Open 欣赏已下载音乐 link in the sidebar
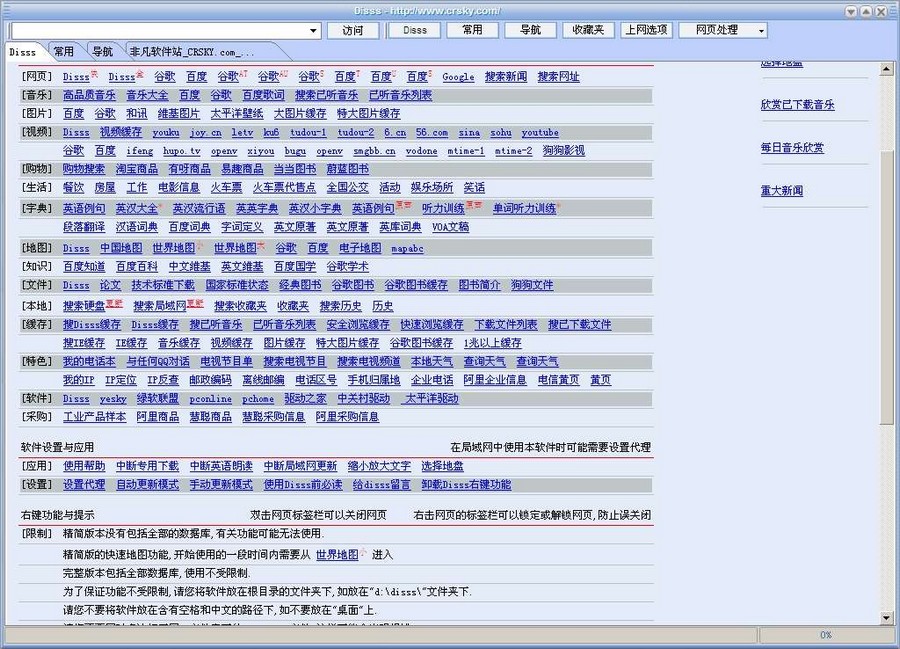Viewport: 900px width, 649px height. (x=797, y=105)
